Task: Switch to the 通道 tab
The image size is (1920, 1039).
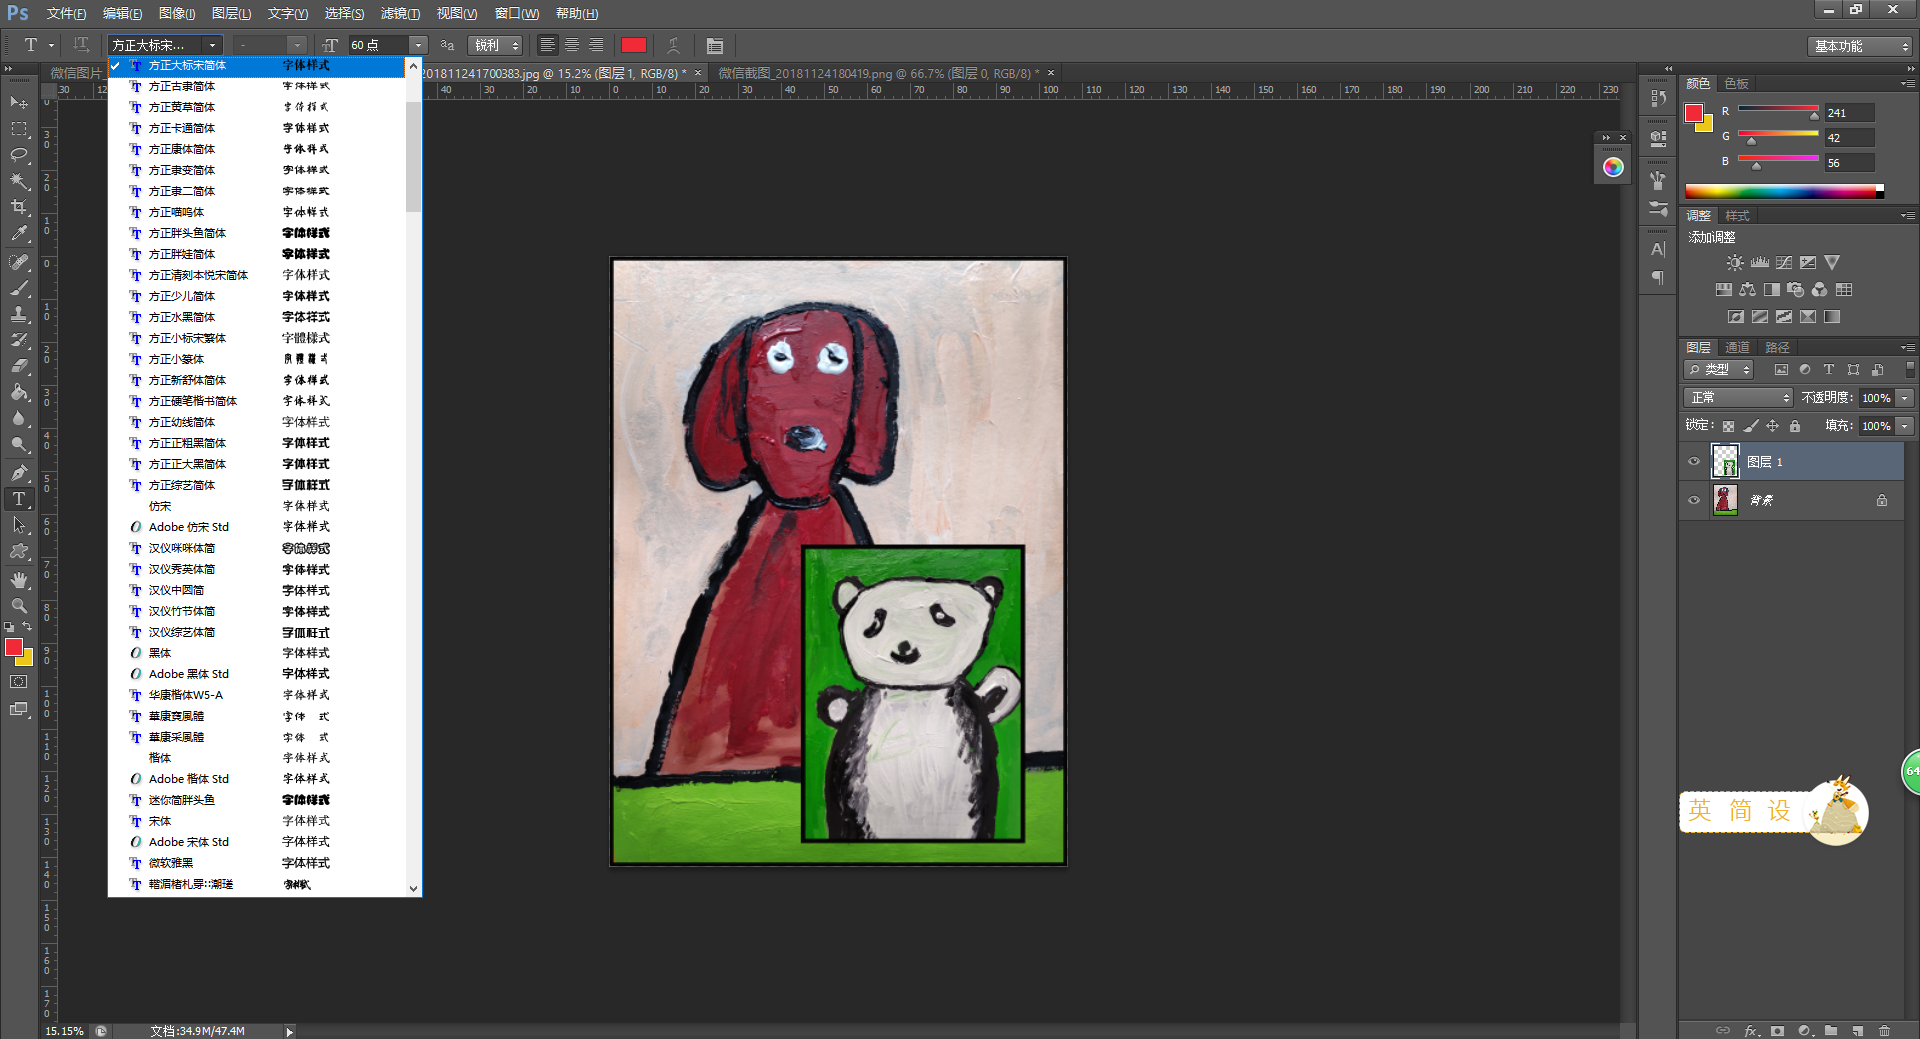Action: point(1737,347)
